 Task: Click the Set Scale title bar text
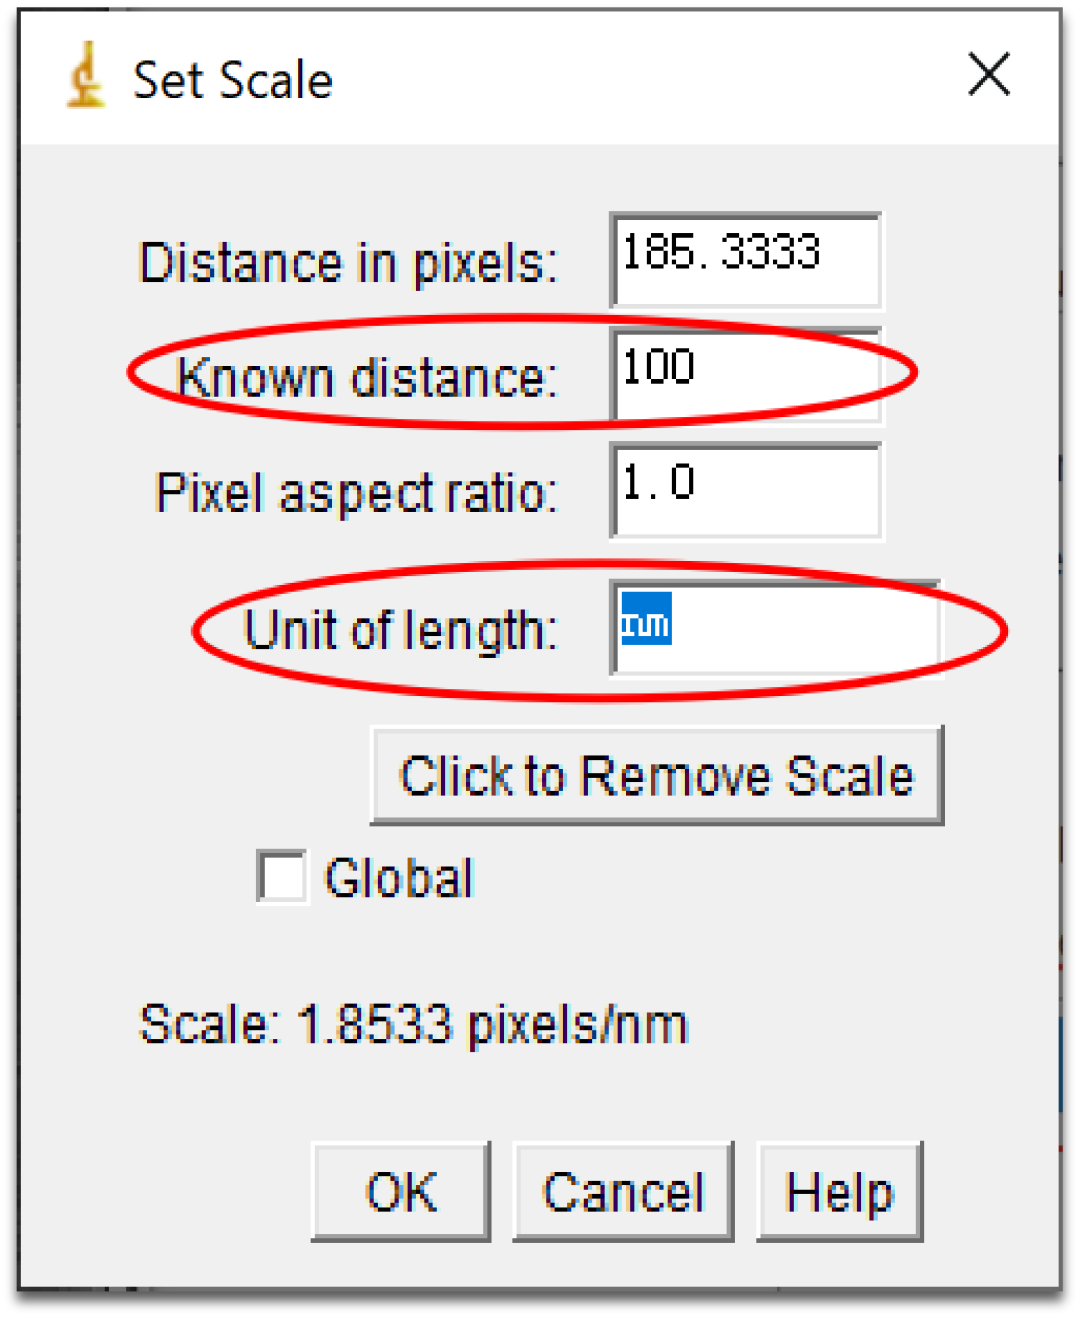click(233, 80)
